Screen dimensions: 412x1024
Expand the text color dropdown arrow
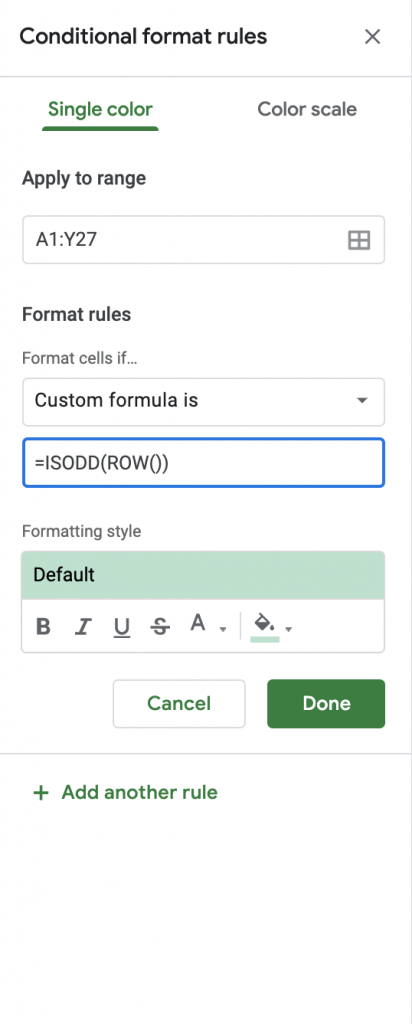[x=223, y=630]
